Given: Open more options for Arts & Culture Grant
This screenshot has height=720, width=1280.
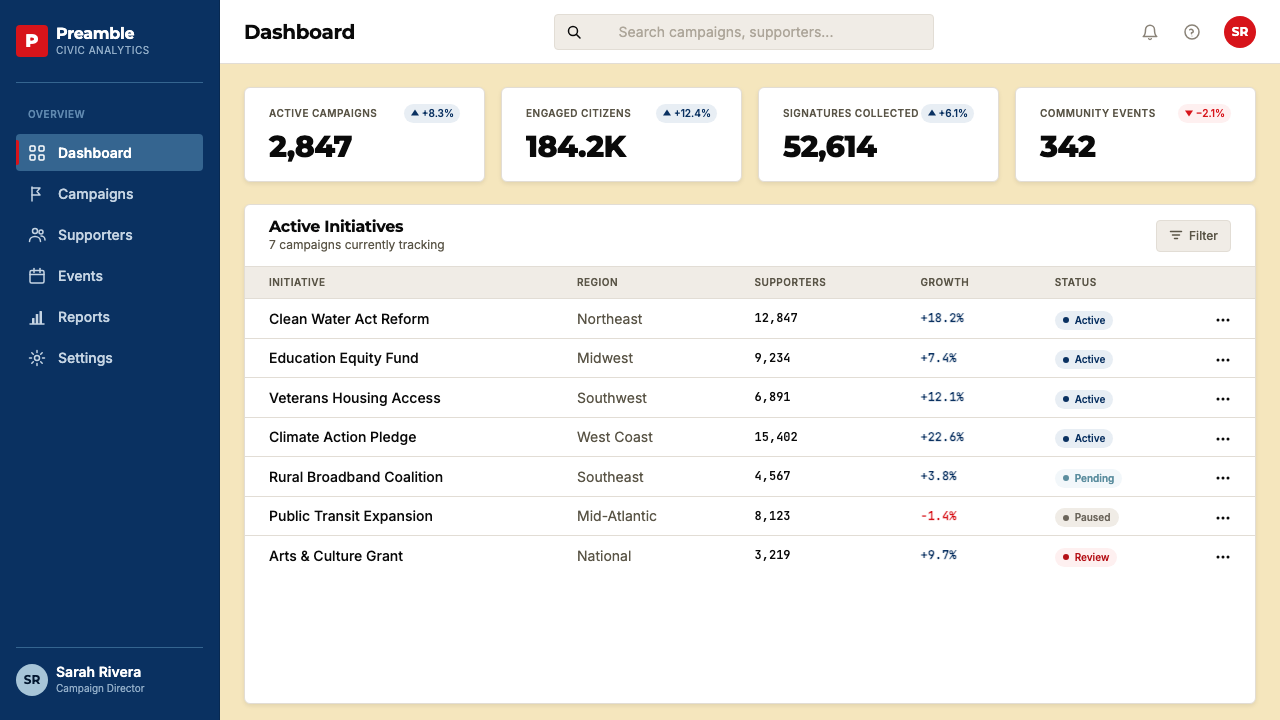Looking at the screenshot, I should [1222, 557].
